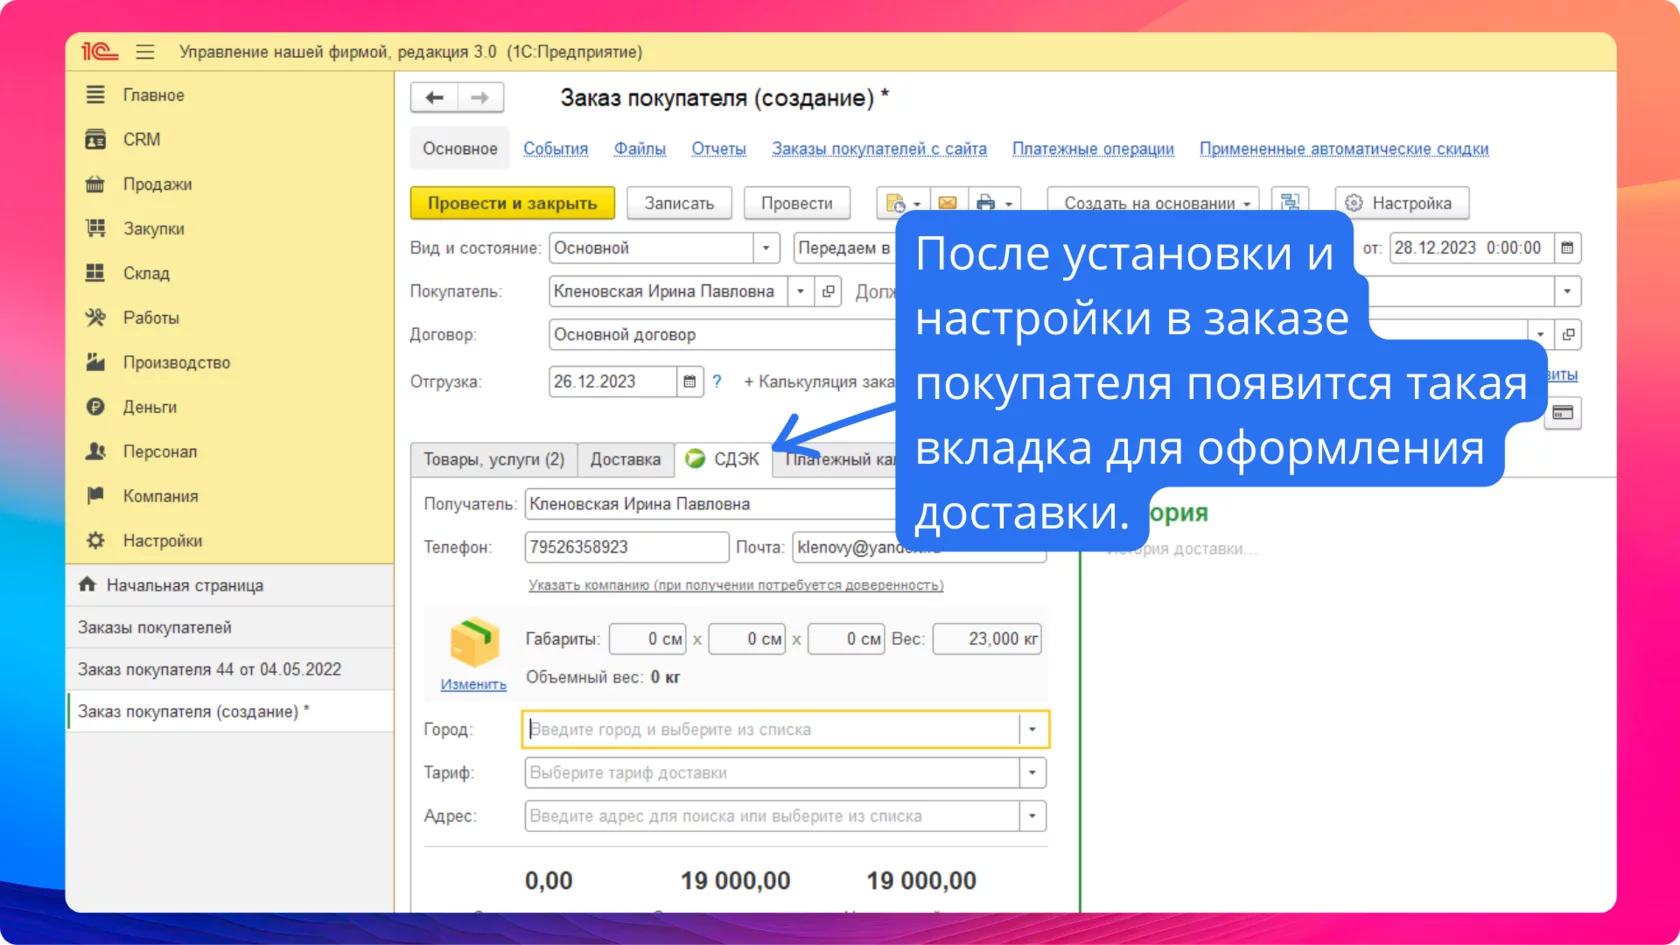Screen dimensions: 1680x945
Task: Open Настройка button
Action: click(1402, 203)
